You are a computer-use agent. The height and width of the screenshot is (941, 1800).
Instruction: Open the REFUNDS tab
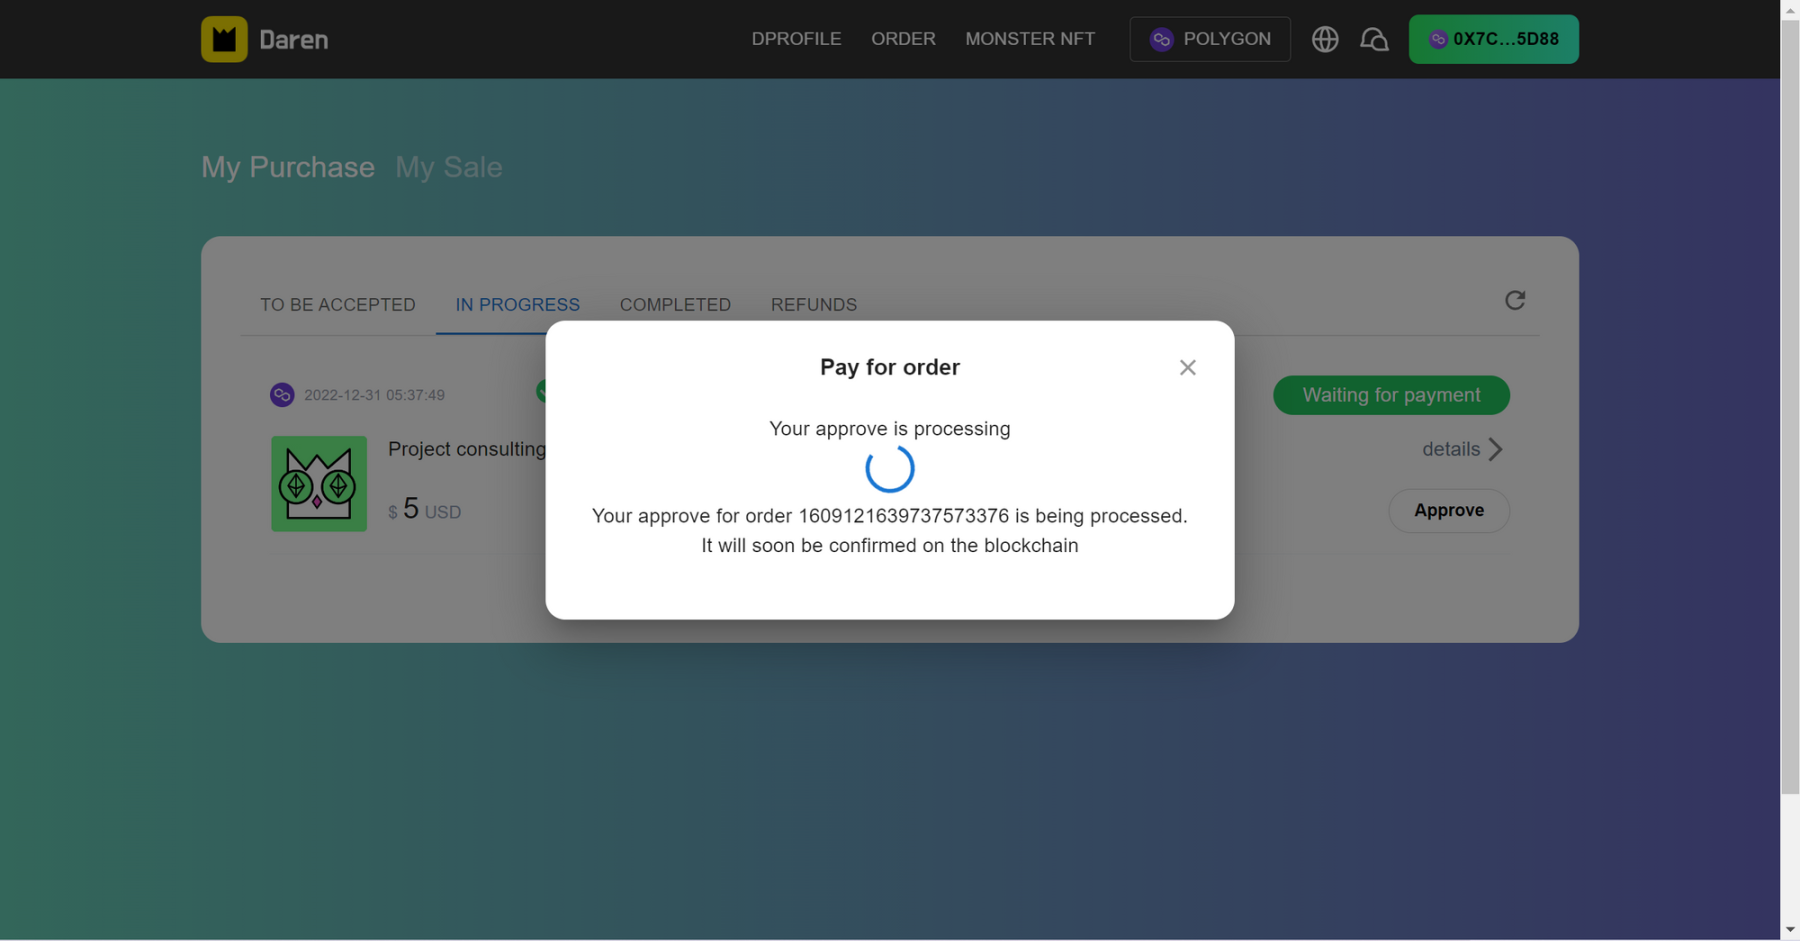coord(813,305)
